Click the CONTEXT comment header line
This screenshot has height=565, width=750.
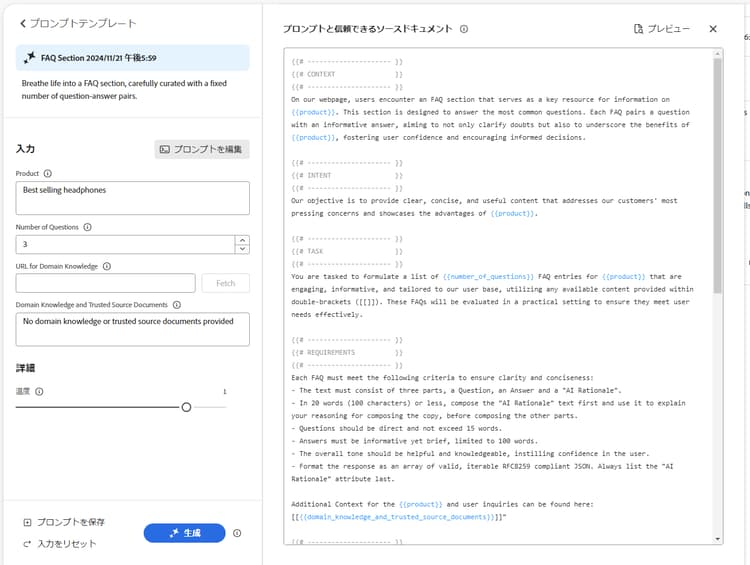(x=347, y=75)
